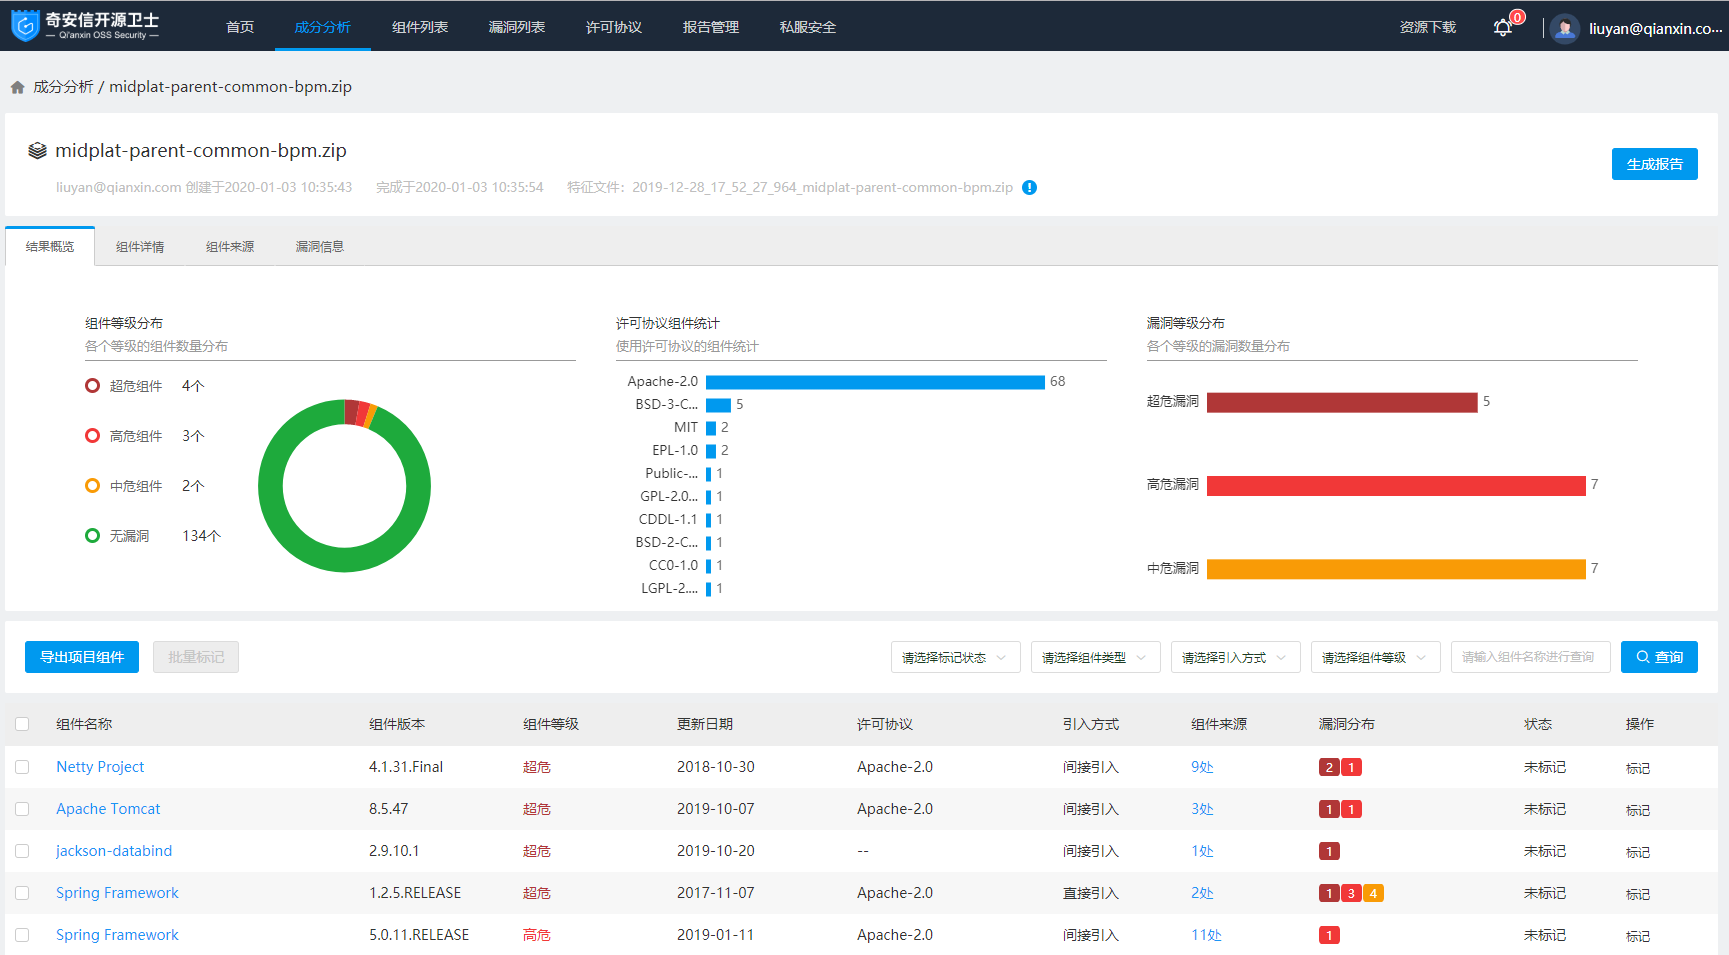The height and width of the screenshot is (955, 1729).
Task: Click the layers icon beside project title
Action: (37, 151)
